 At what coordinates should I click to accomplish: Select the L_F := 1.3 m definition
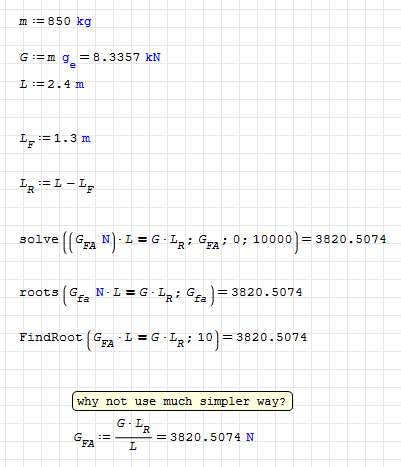pyautogui.click(x=55, y=140)
